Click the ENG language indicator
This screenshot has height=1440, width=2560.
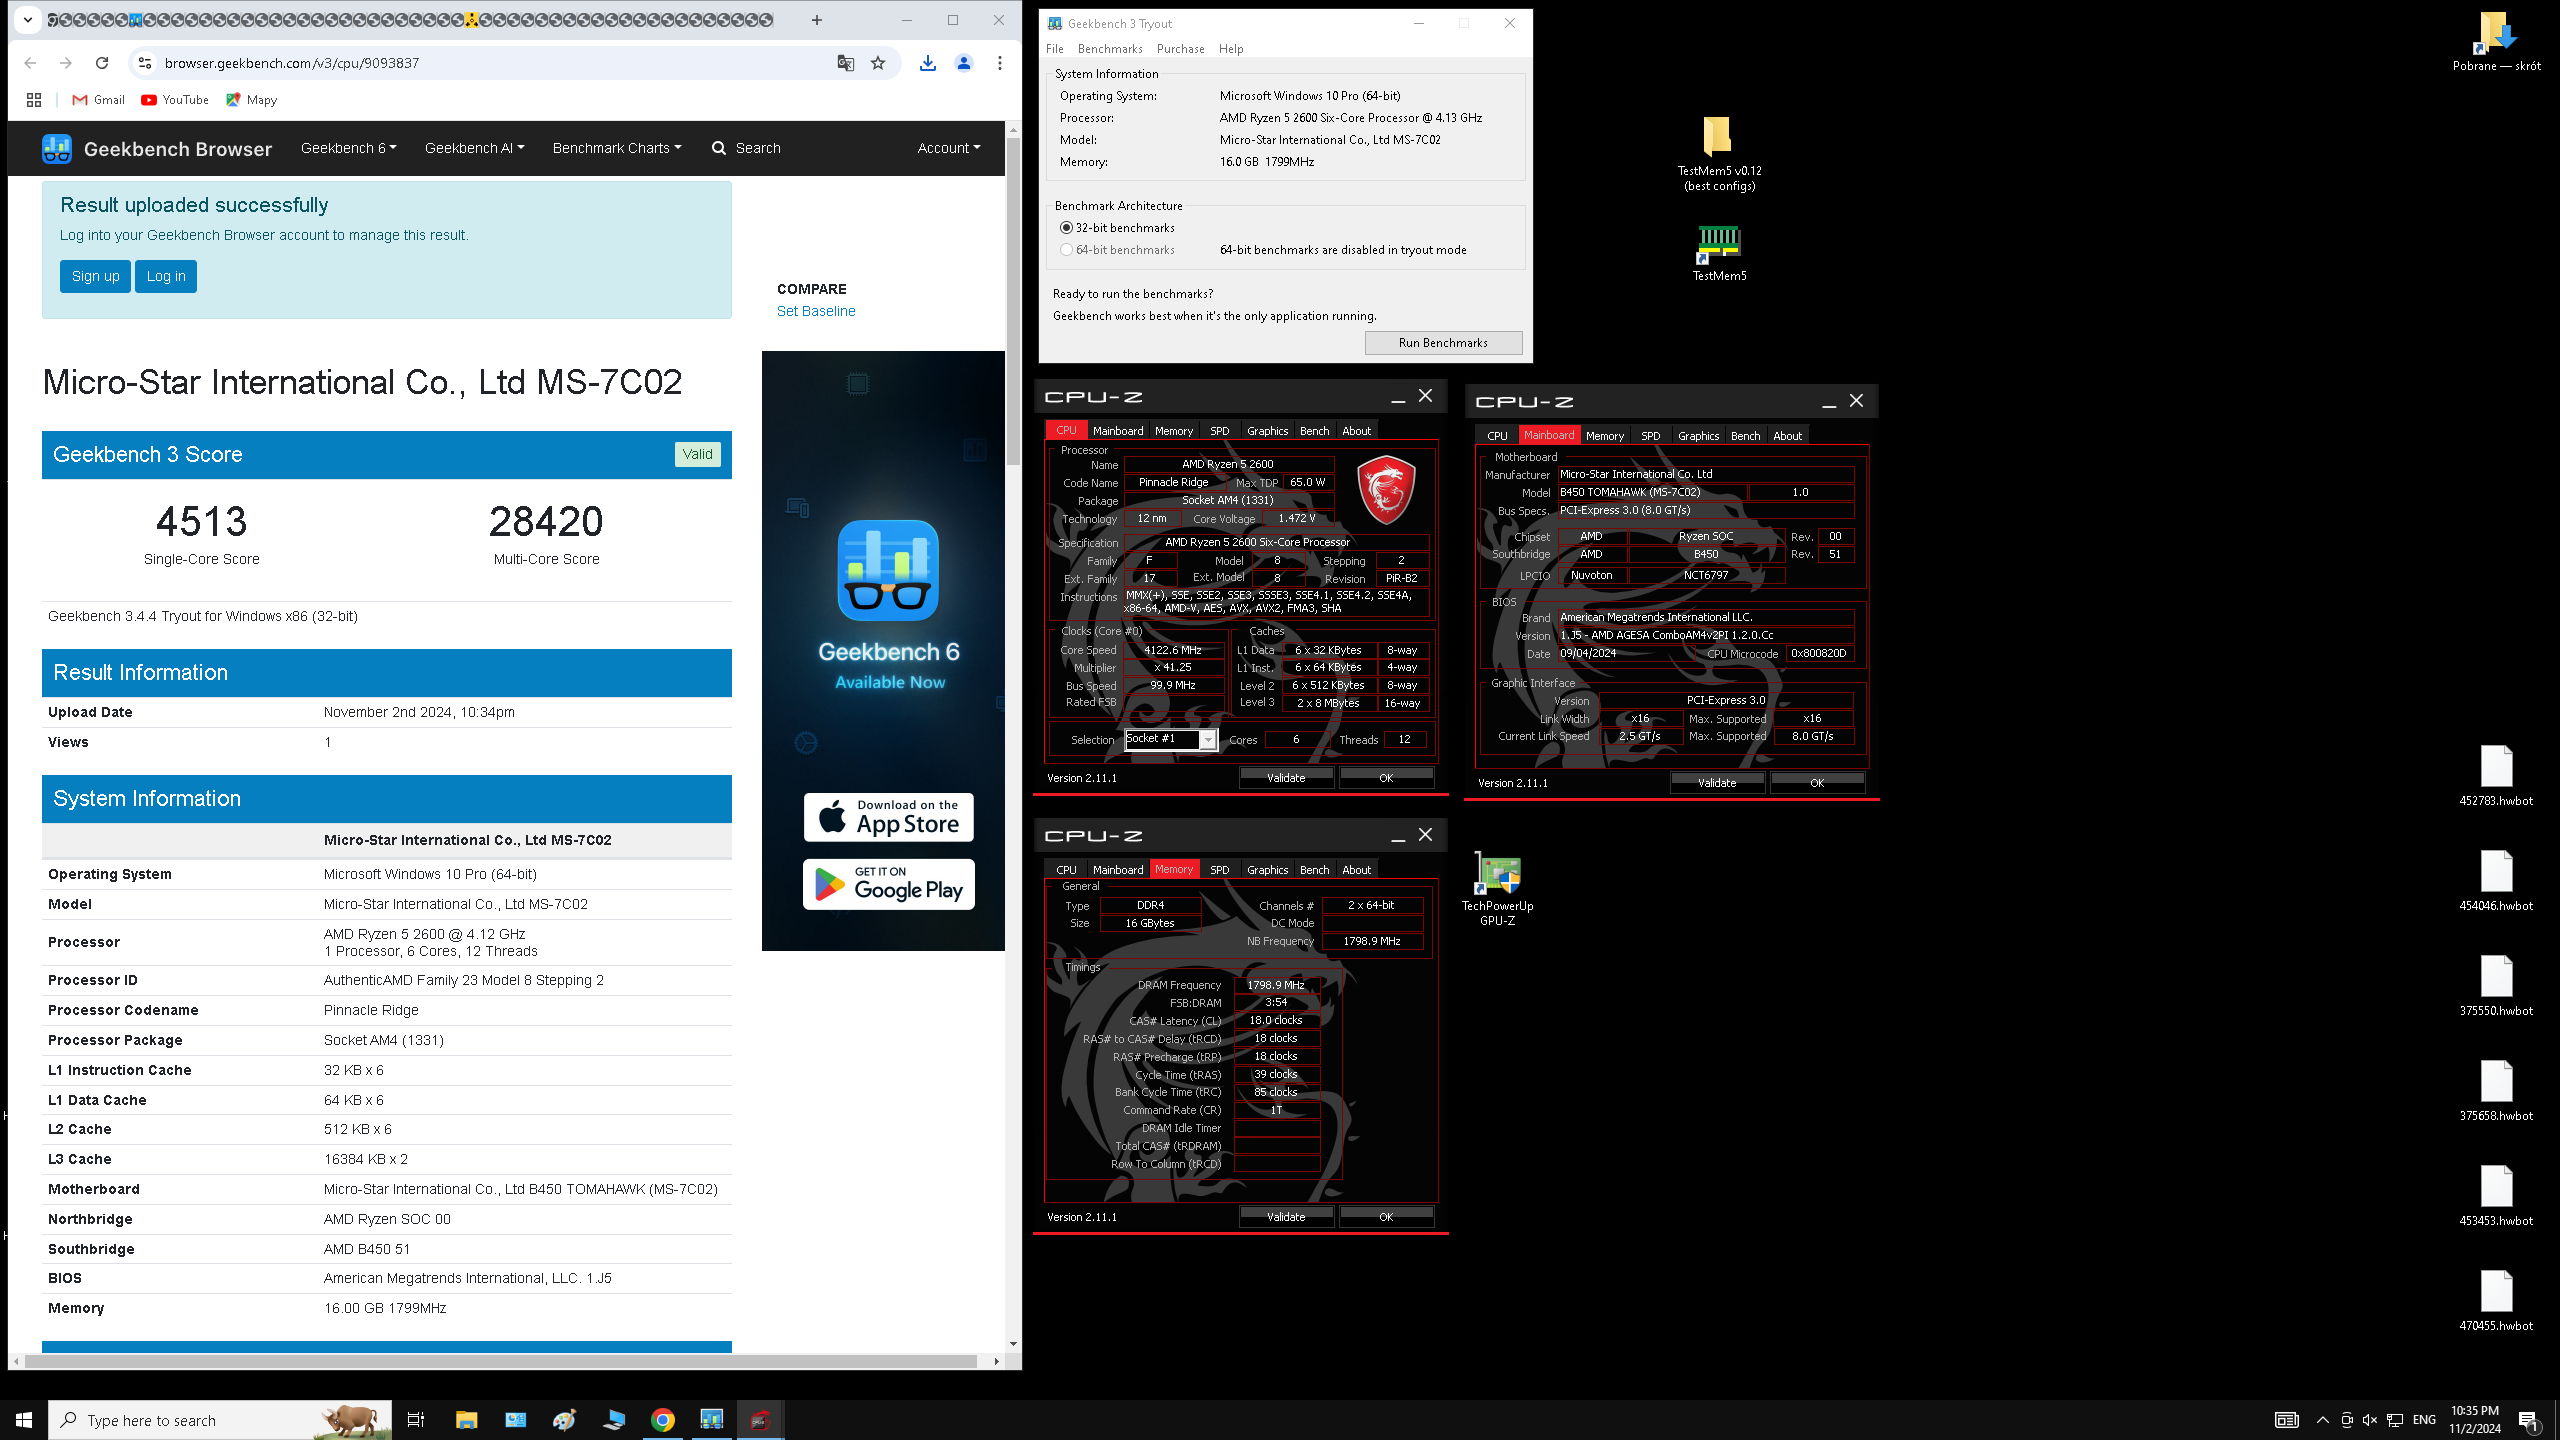click(x=2424, y=1420)
